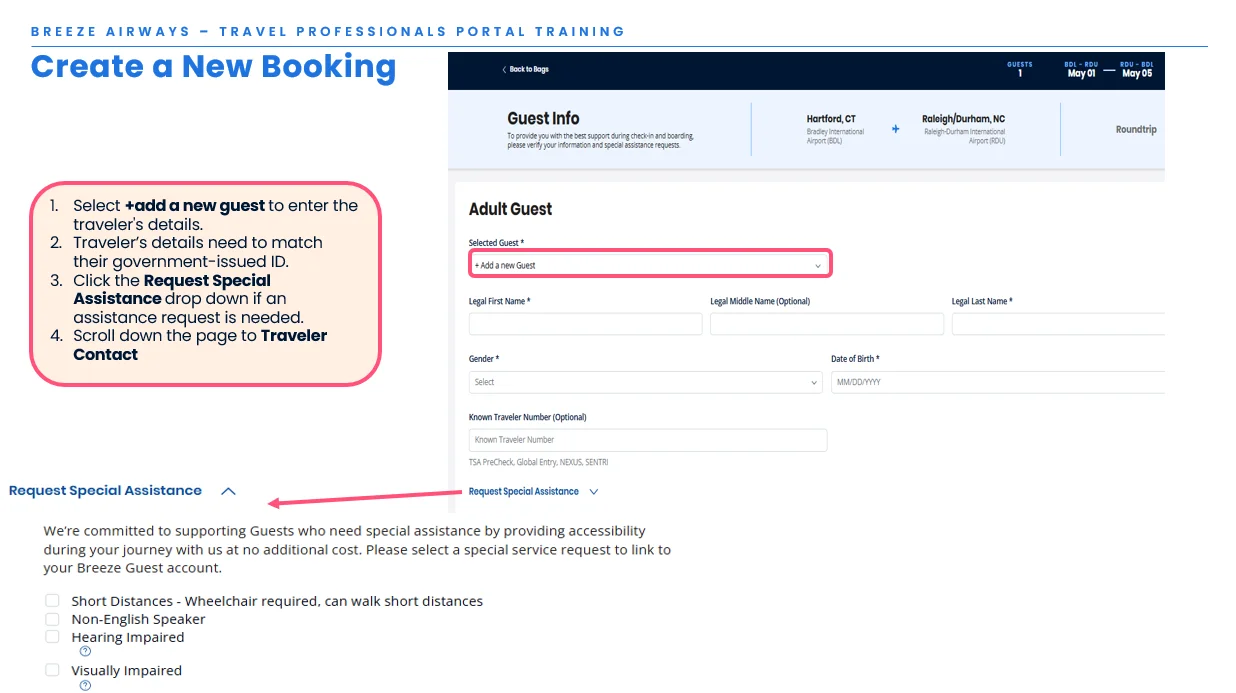Viewport: 1236px width, 693px height.
Task: Open help icon under Visually Impaired
Action: click(x=85, y=685)
